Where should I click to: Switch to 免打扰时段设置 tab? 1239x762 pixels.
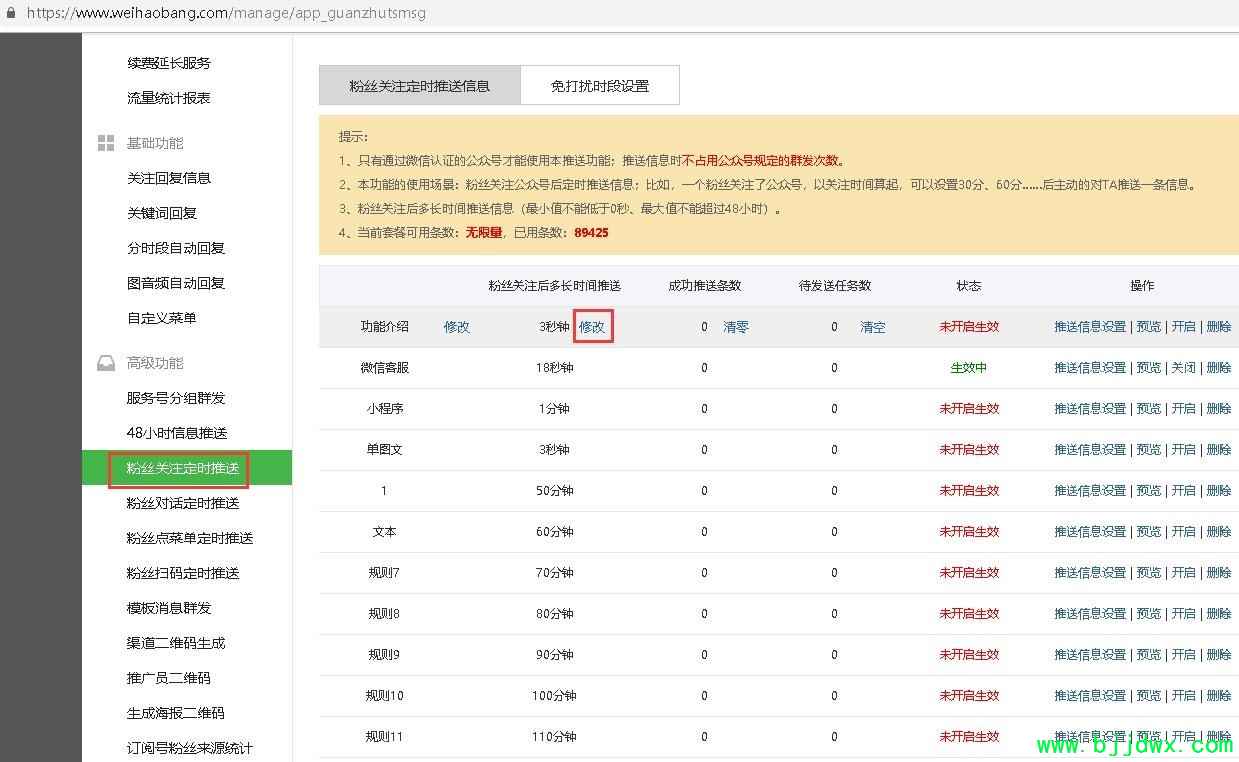[x=600, y=86]
